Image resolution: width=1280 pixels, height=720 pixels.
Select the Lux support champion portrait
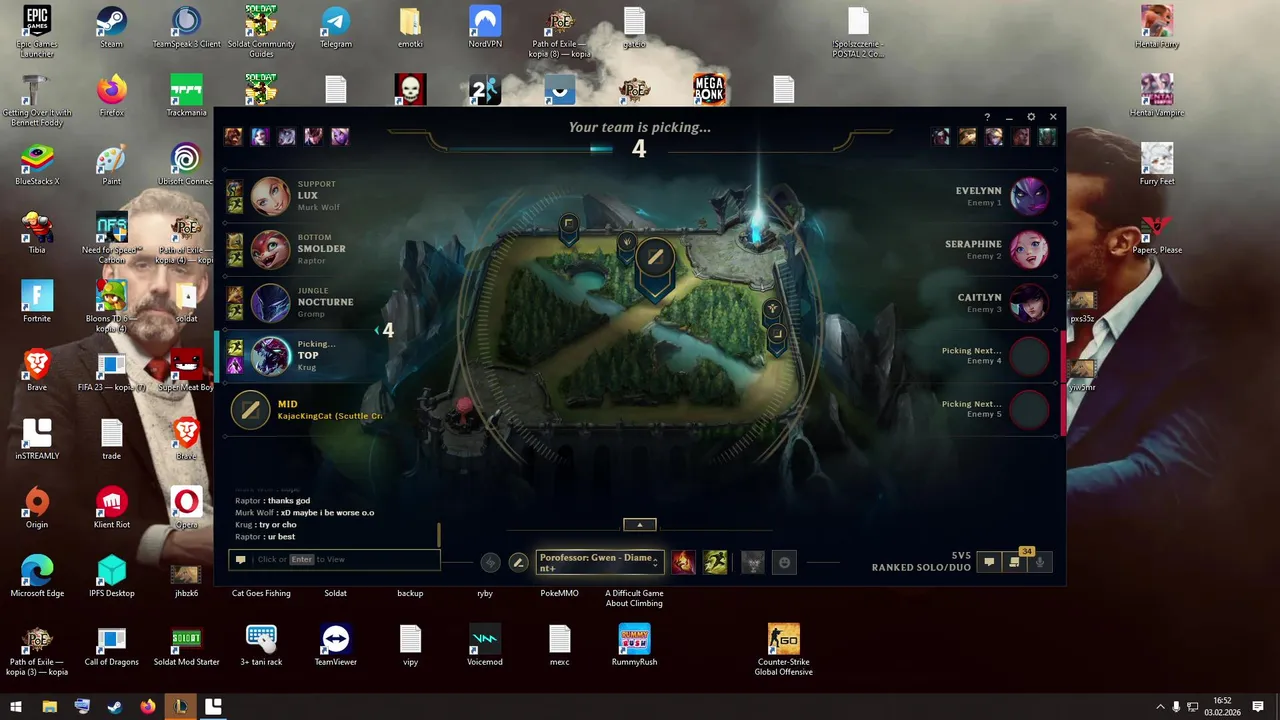tap(270, 196)
